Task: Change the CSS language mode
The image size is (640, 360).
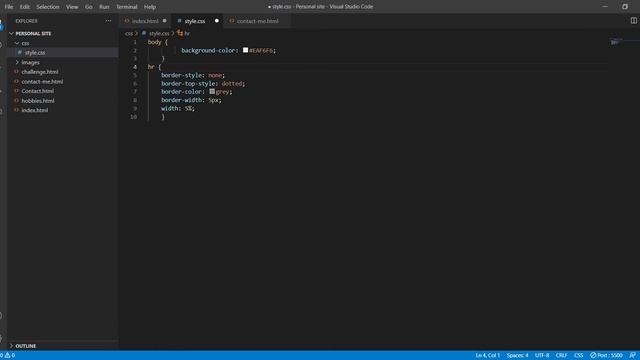Action: coord(578,355)
